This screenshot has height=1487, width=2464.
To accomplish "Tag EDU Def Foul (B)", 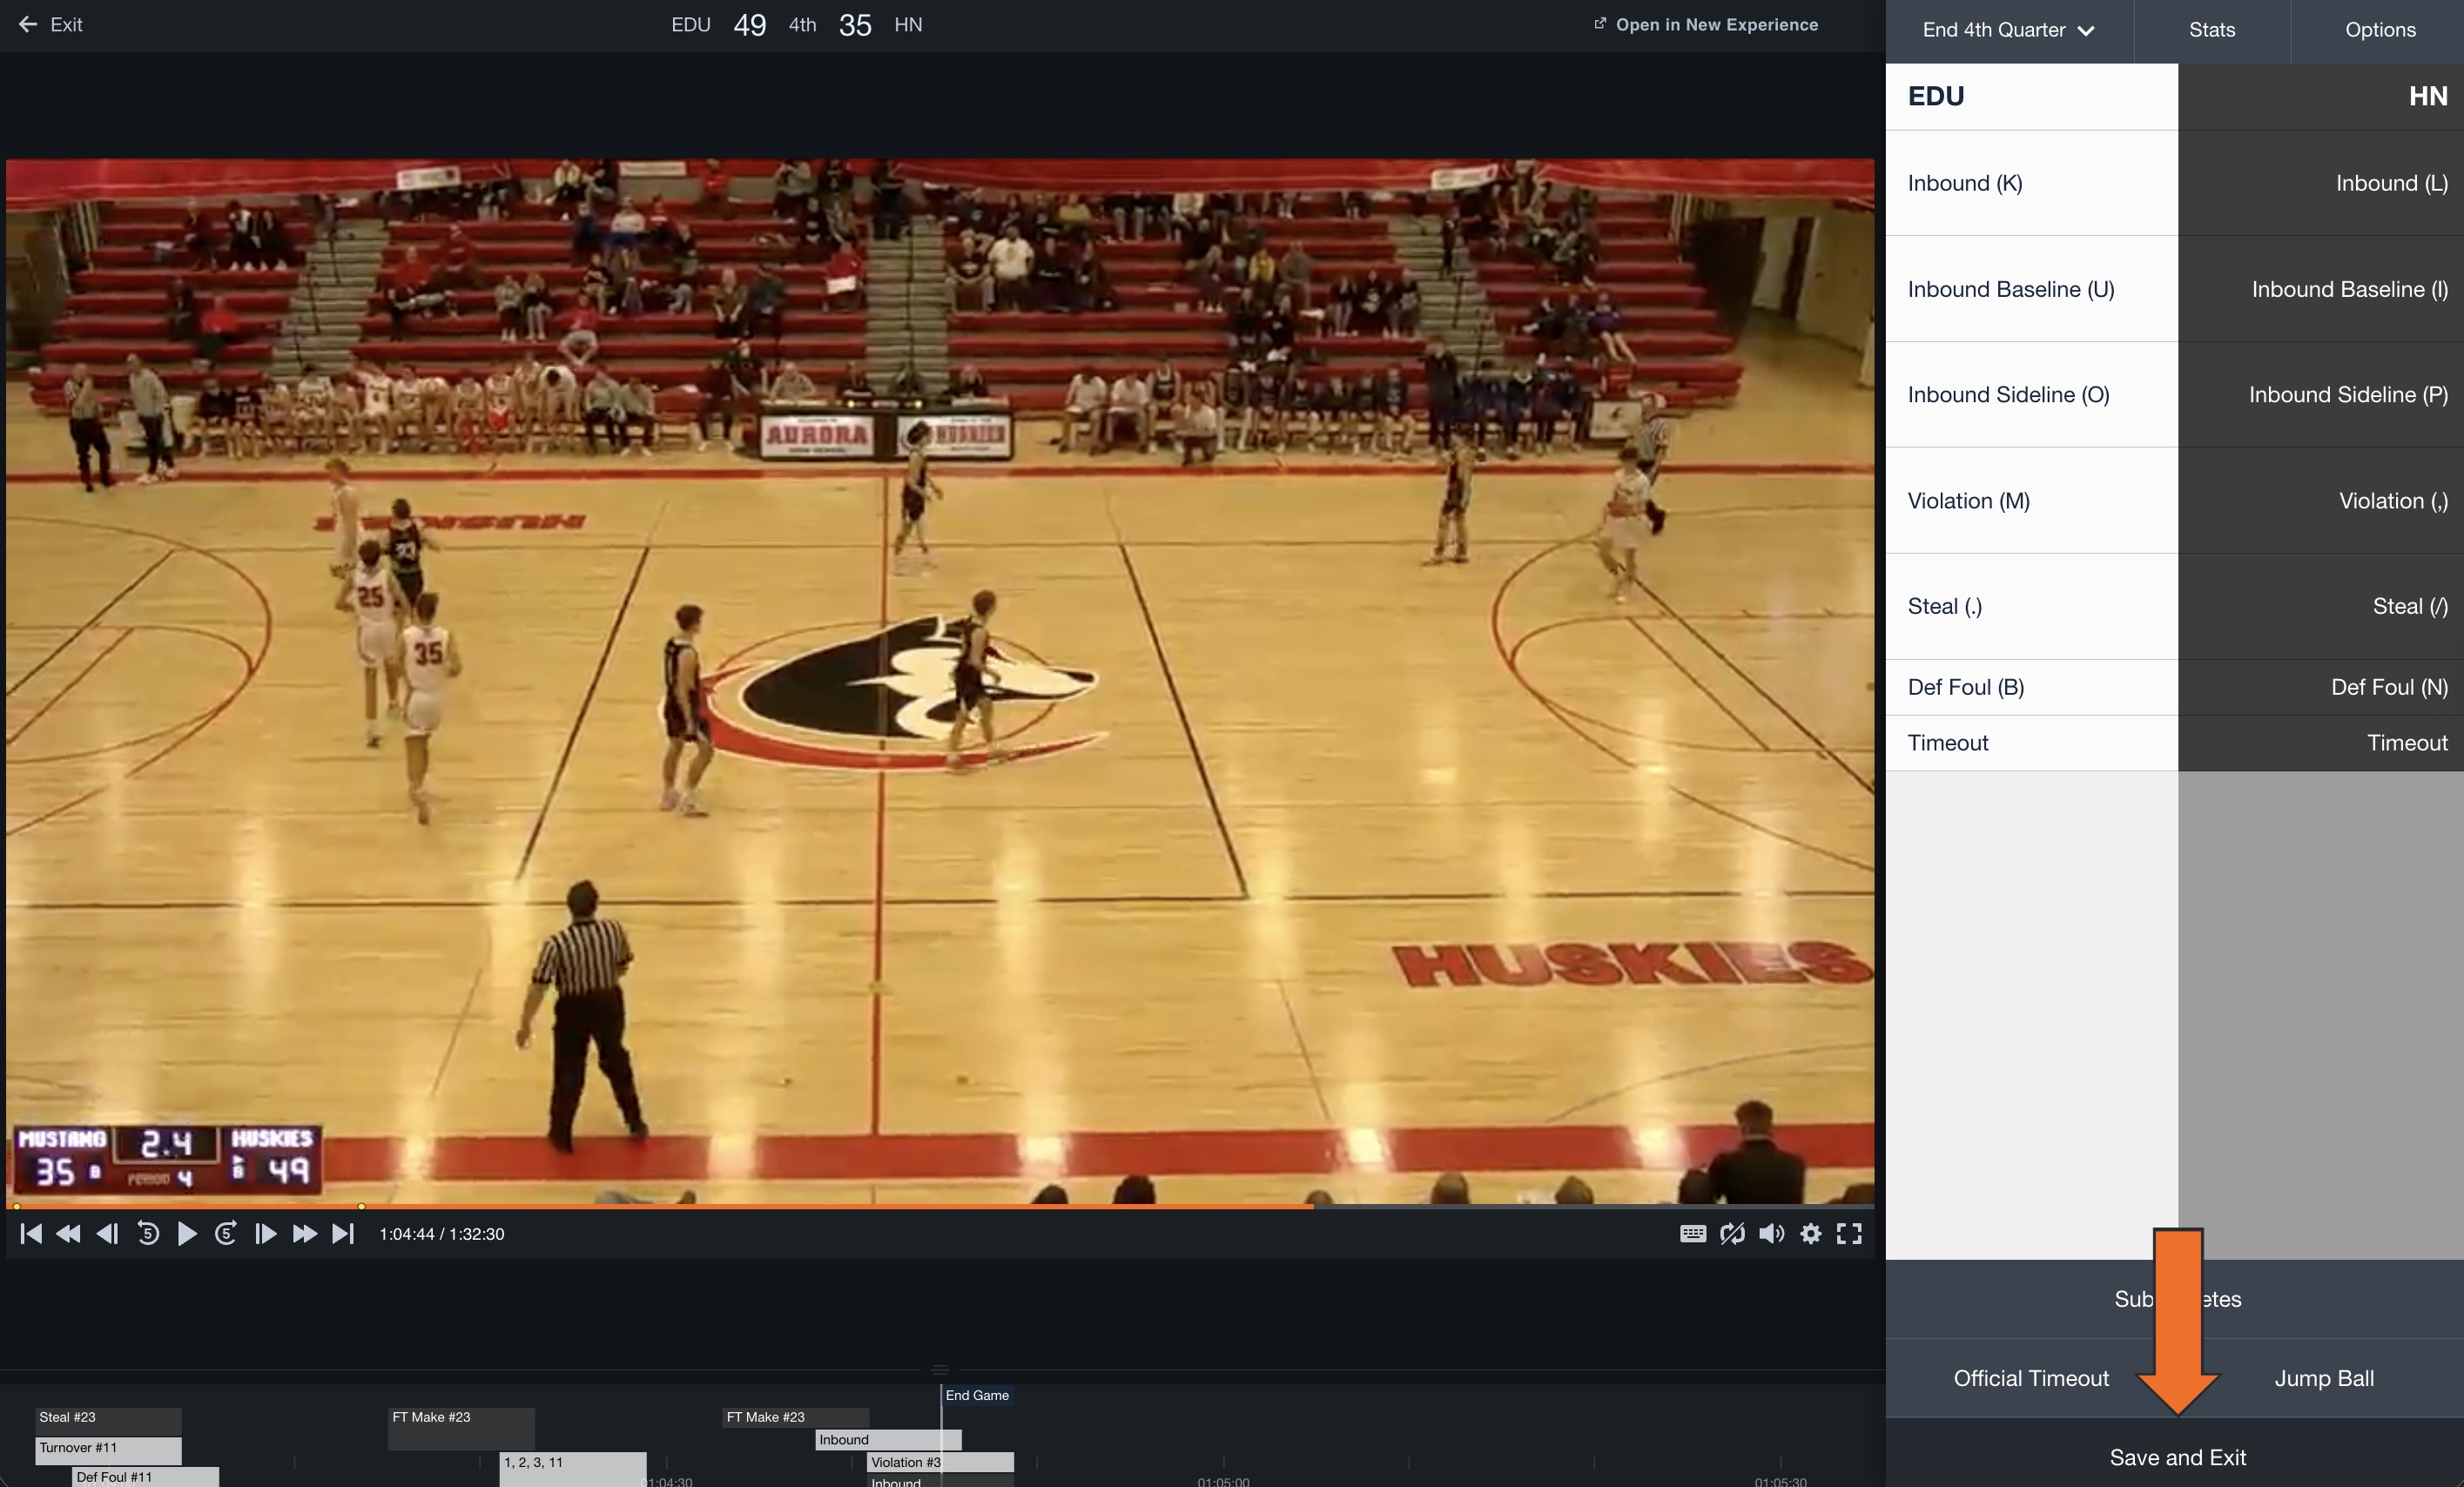I will coord(2032,687).
